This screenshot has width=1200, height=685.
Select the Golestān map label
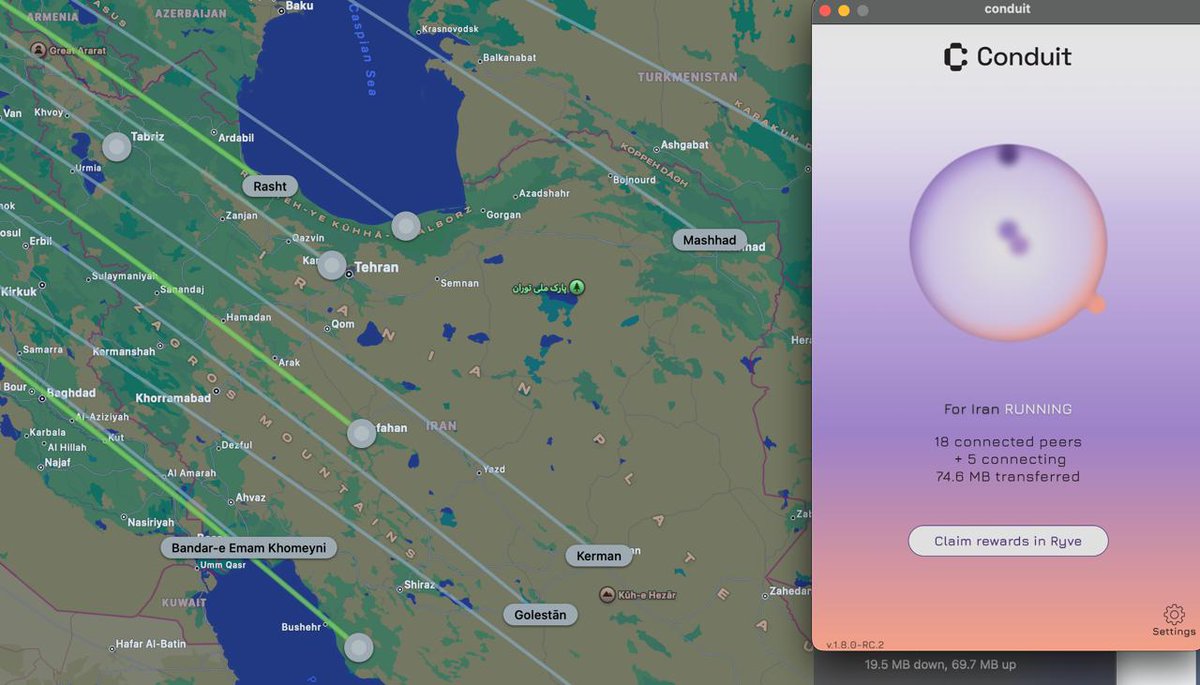(540, 615)
